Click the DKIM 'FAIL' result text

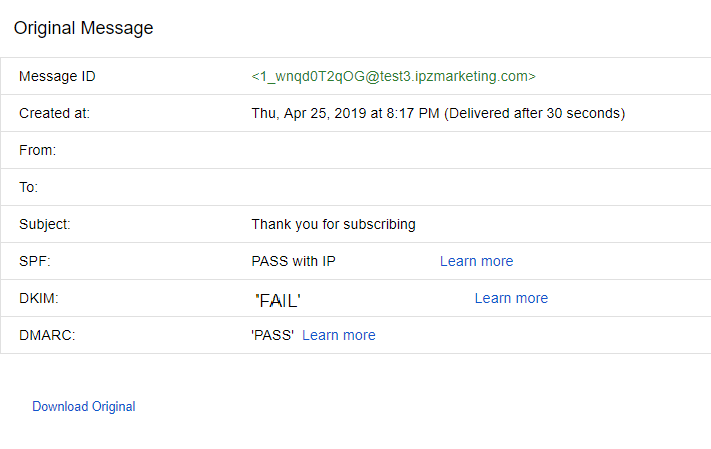278,299
